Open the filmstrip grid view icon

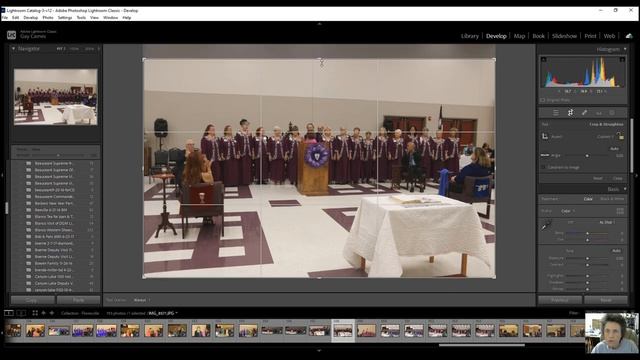35,313
